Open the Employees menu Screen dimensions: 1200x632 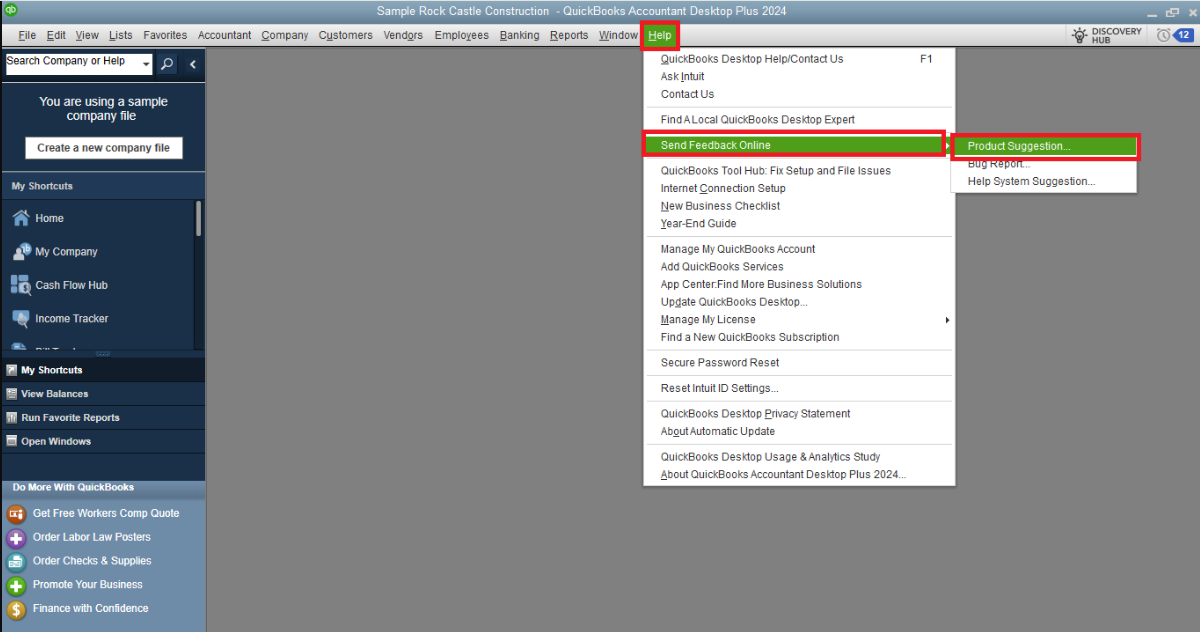[x=462, y=35]
